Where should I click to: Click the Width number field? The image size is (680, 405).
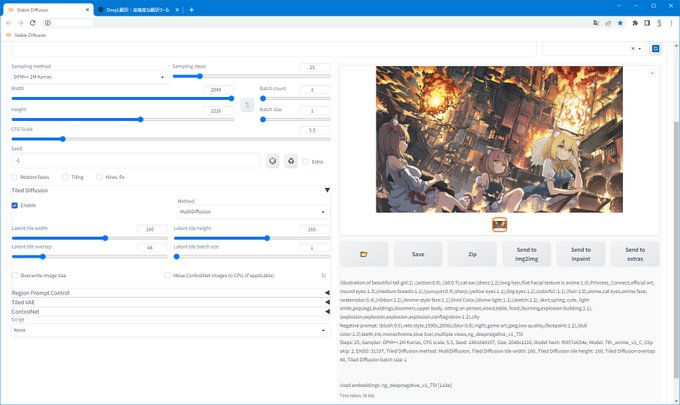(218, 89)
